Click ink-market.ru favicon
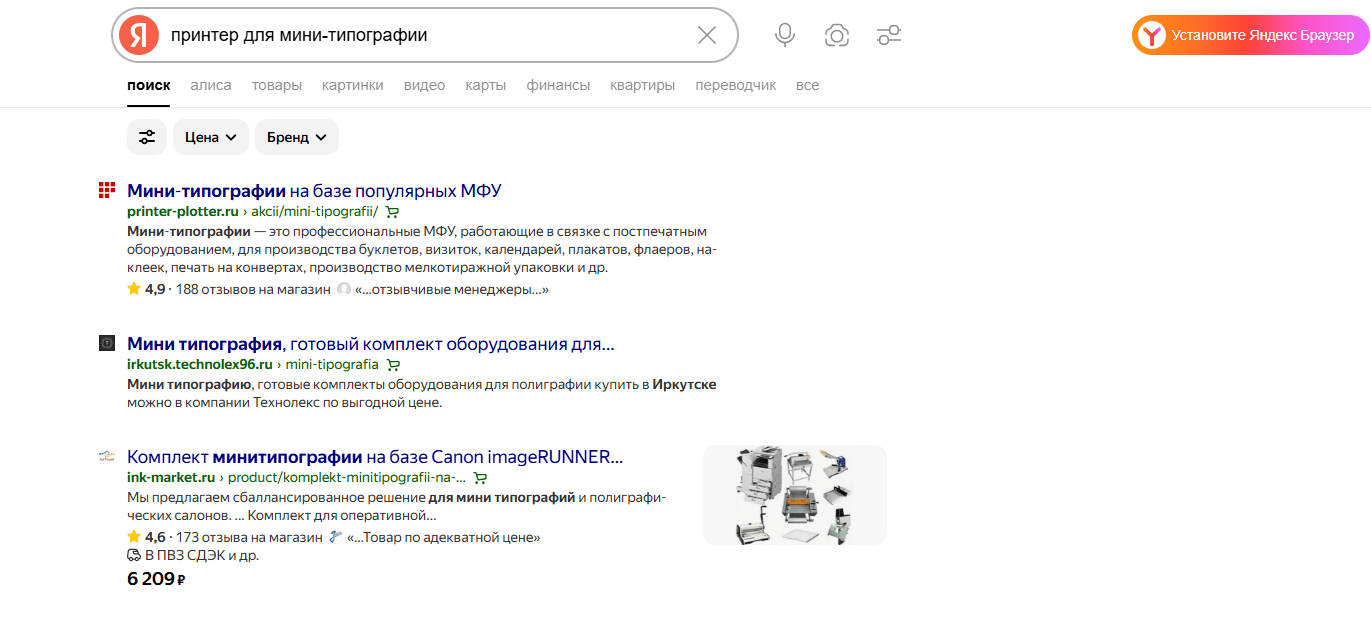Image resolution: width=1371 pixels, height=622 pixels. tap(107, 456)
